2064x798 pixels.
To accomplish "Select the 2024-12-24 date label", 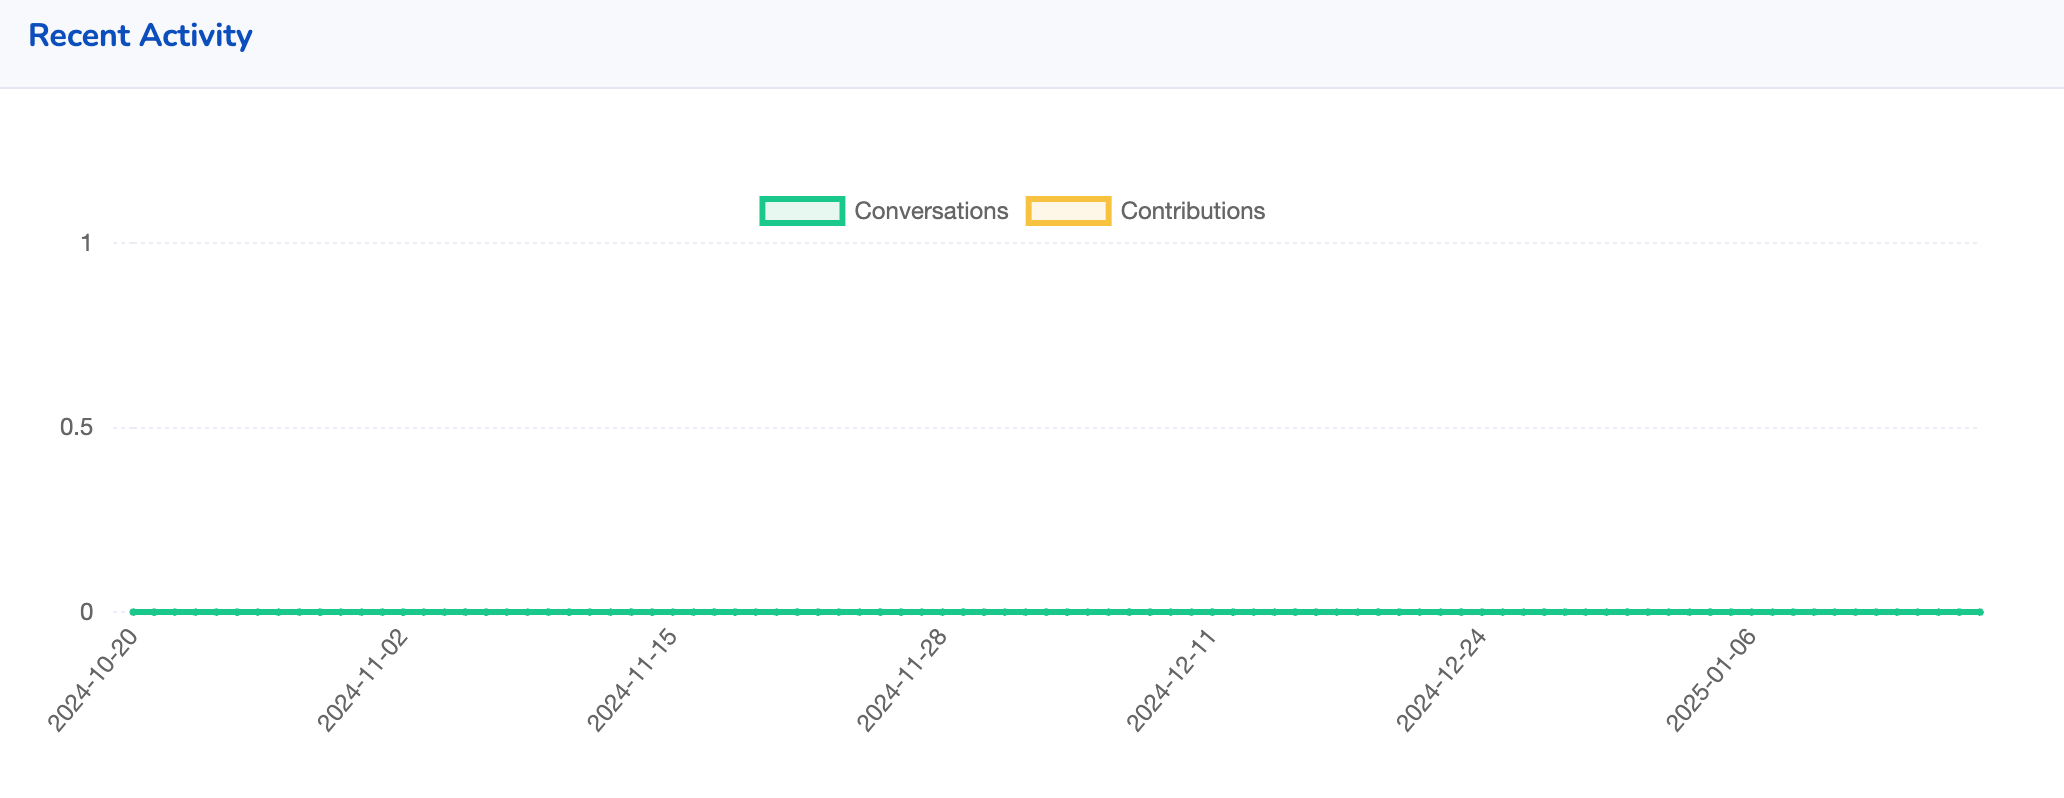I will pos(1440,681).
